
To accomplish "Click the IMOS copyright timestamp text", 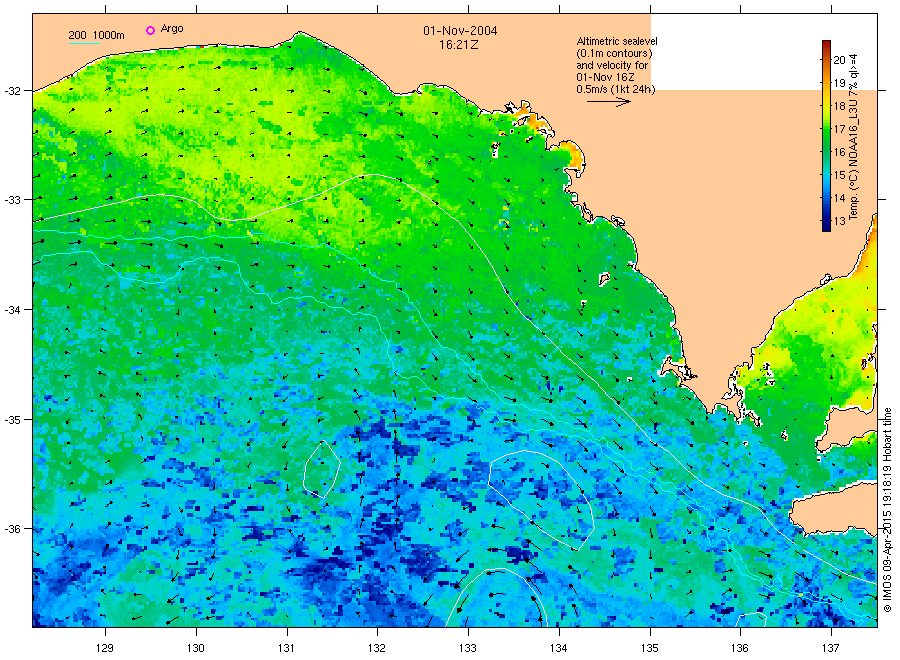I will tap(887, 510).
